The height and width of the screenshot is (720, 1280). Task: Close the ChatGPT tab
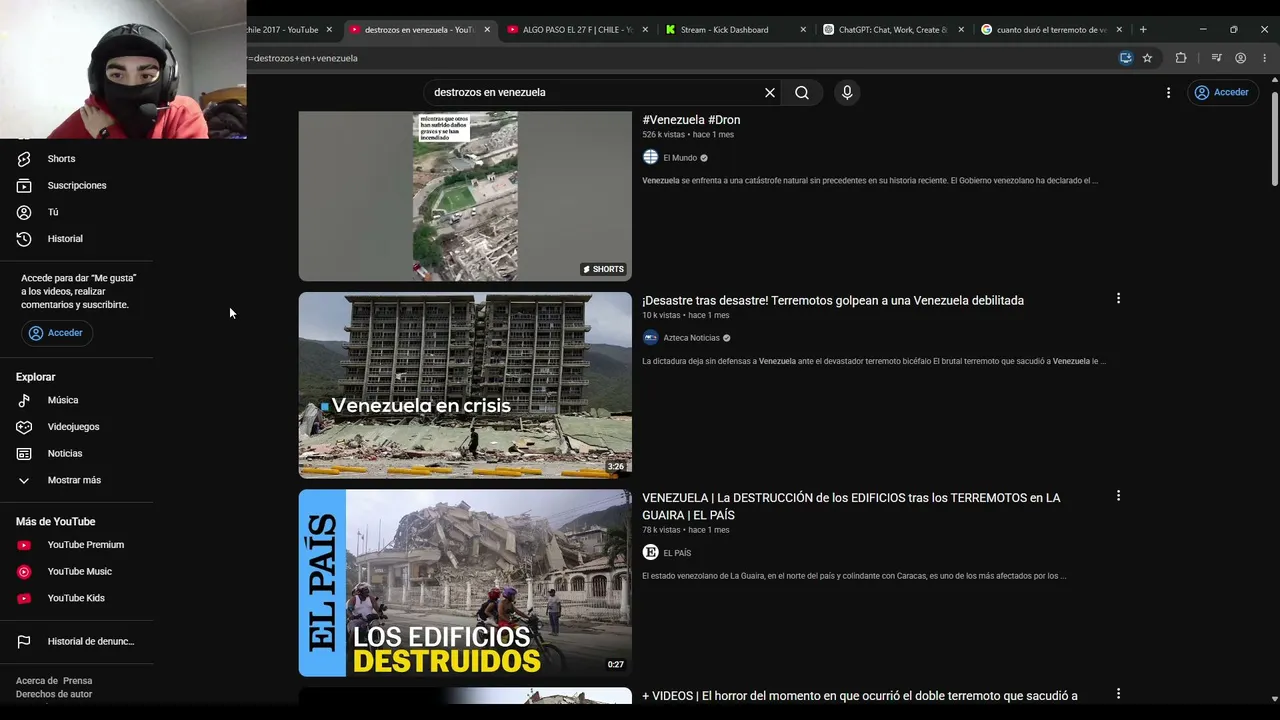(x=961, y=30)
